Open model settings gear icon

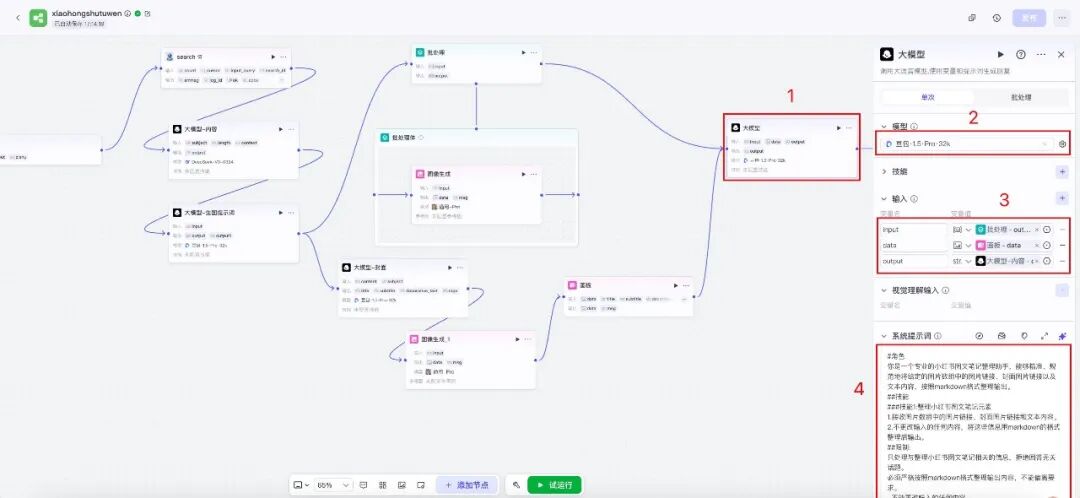tap(1062, 144)
